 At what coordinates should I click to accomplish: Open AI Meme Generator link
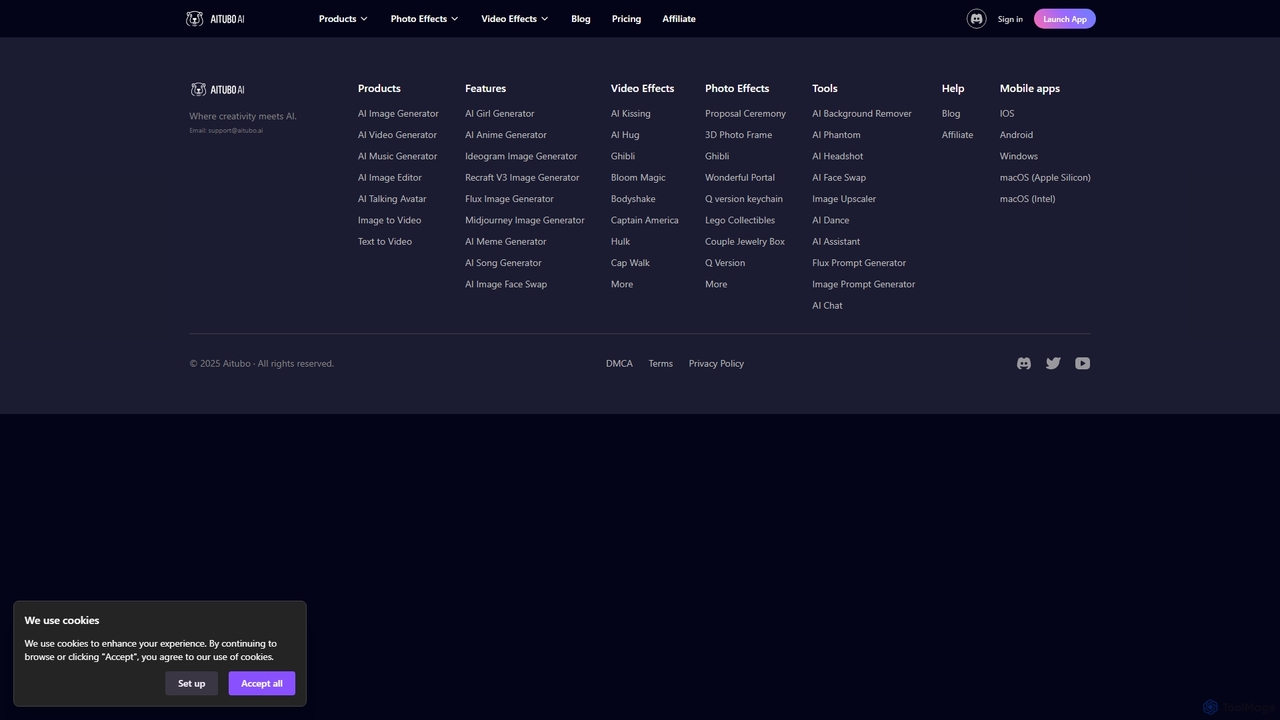(x=506, y=242)
